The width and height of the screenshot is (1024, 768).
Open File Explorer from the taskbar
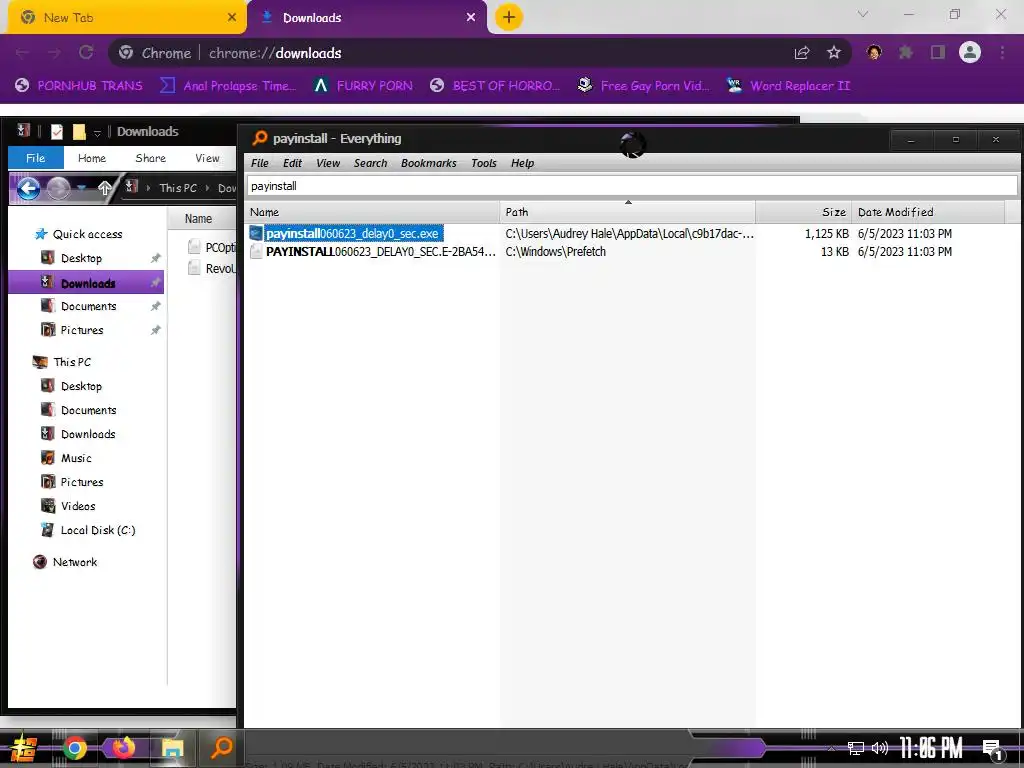point(172,748)
